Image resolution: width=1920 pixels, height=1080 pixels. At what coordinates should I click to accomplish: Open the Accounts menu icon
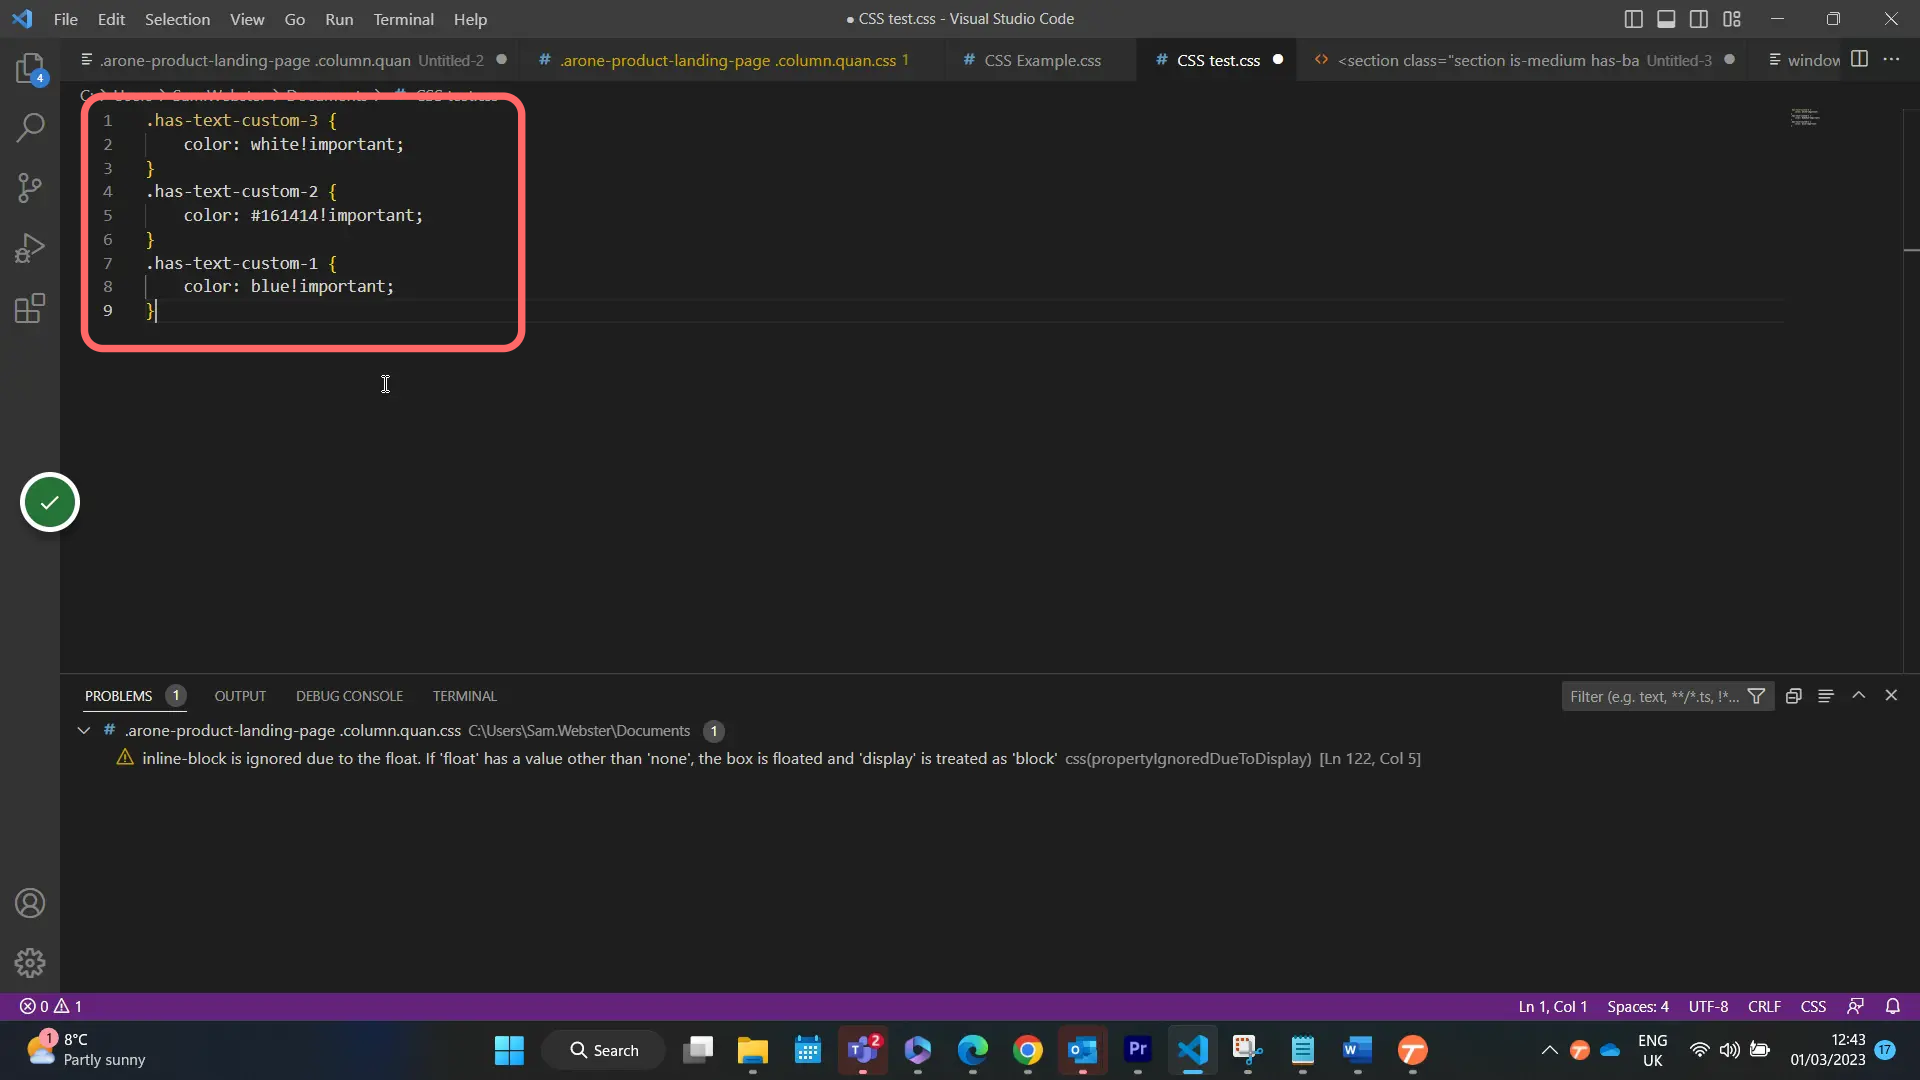pyautogui.click(x=30, y=903)
